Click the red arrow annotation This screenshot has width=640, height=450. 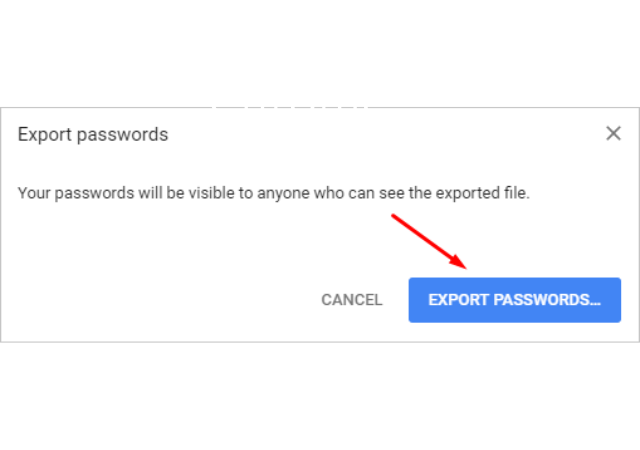coord(429,241)
